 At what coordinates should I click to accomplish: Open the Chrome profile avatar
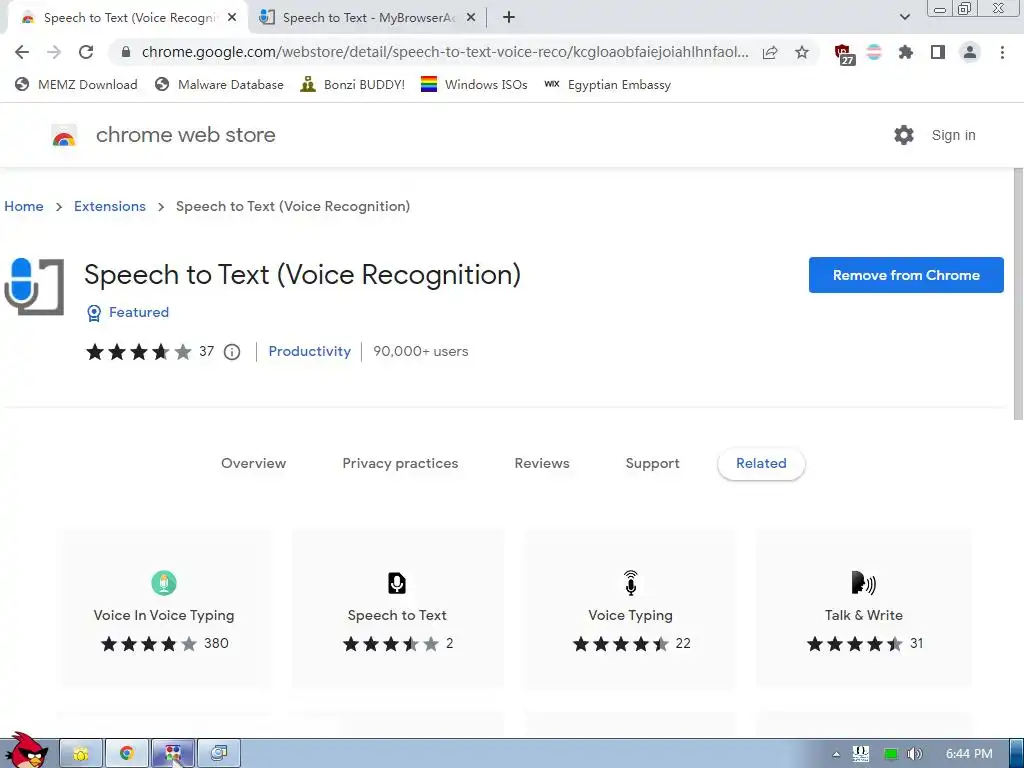(x=970, y=52)
